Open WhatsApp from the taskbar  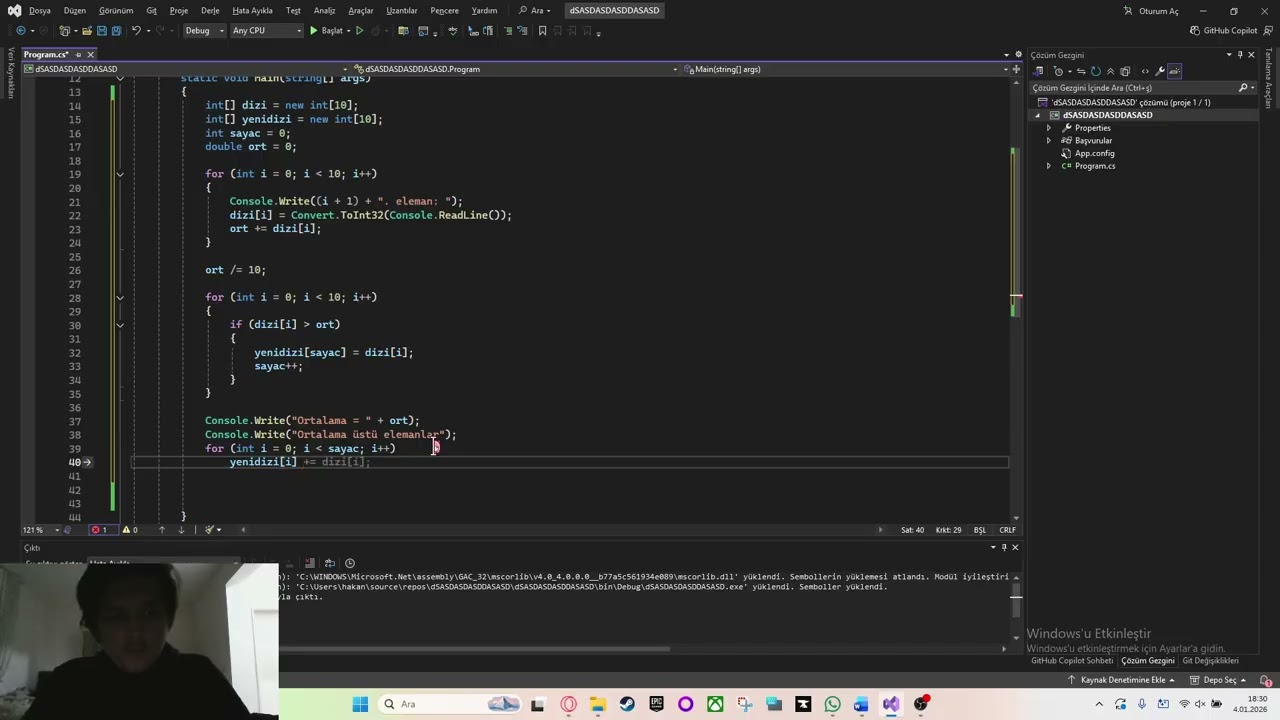832,704
